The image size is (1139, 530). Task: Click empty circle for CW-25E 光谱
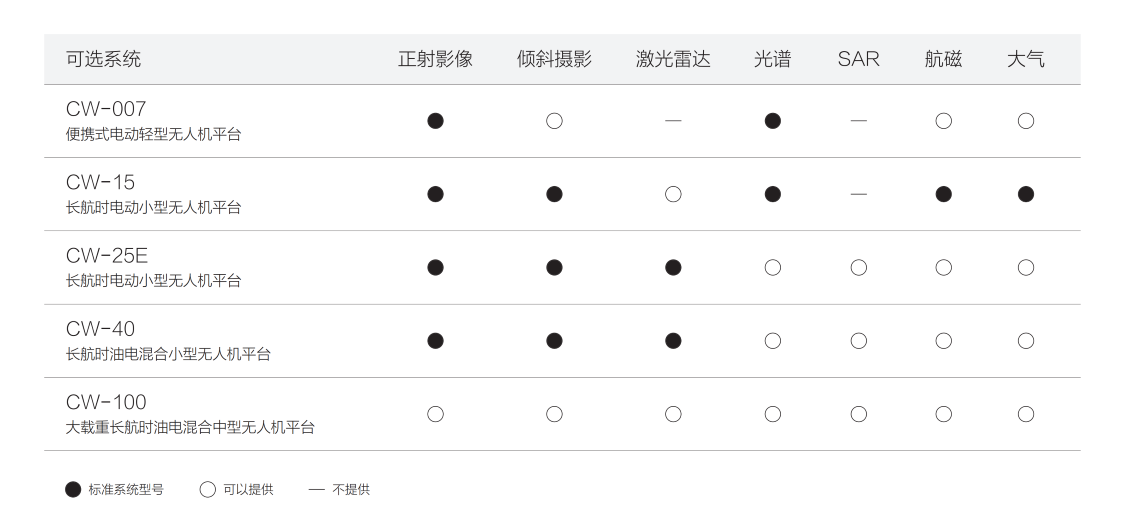pyautogui.click(x=772, y=267)
